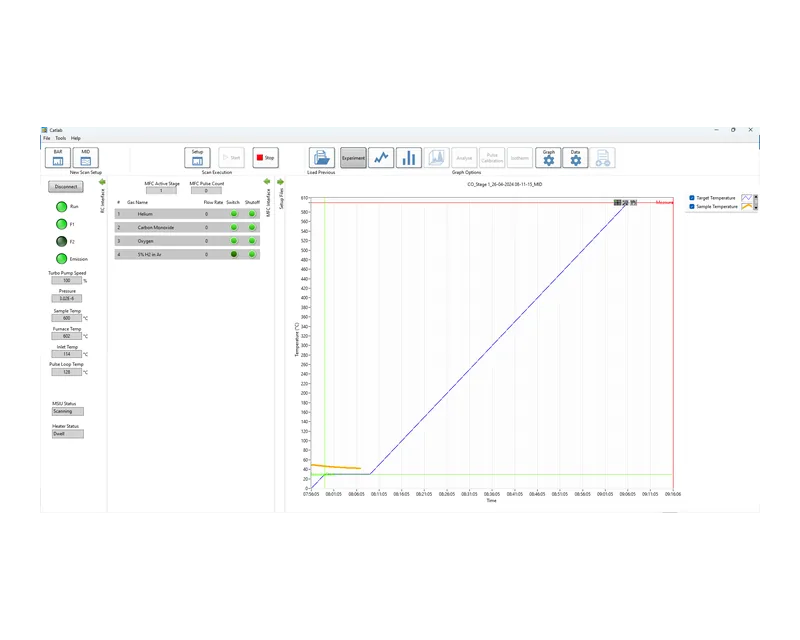This screenshot has width=800, height=640.
Task: Toggle the Helium Switch LED
Action: 234,214
